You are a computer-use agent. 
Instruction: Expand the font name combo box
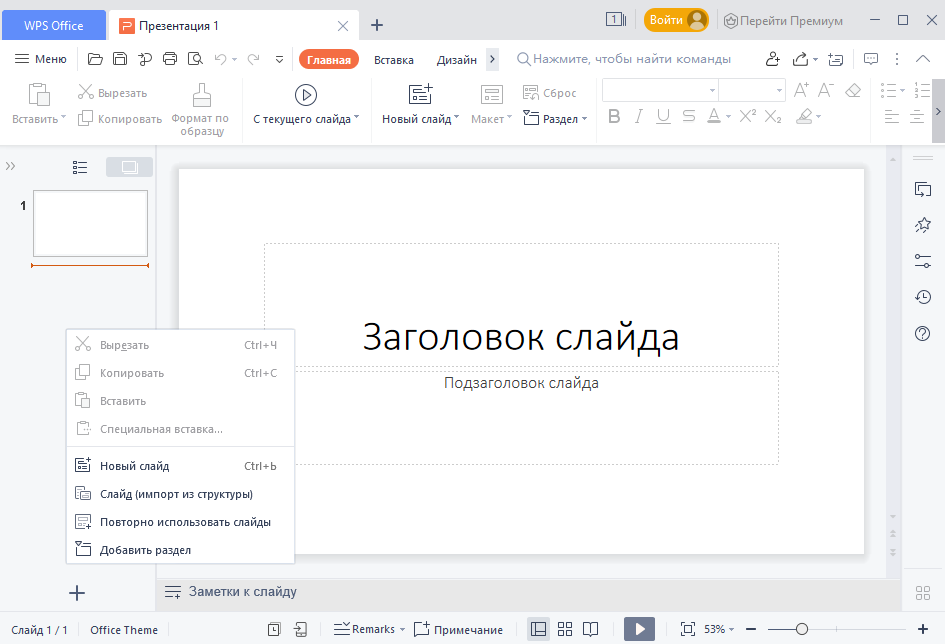point(712,90)
